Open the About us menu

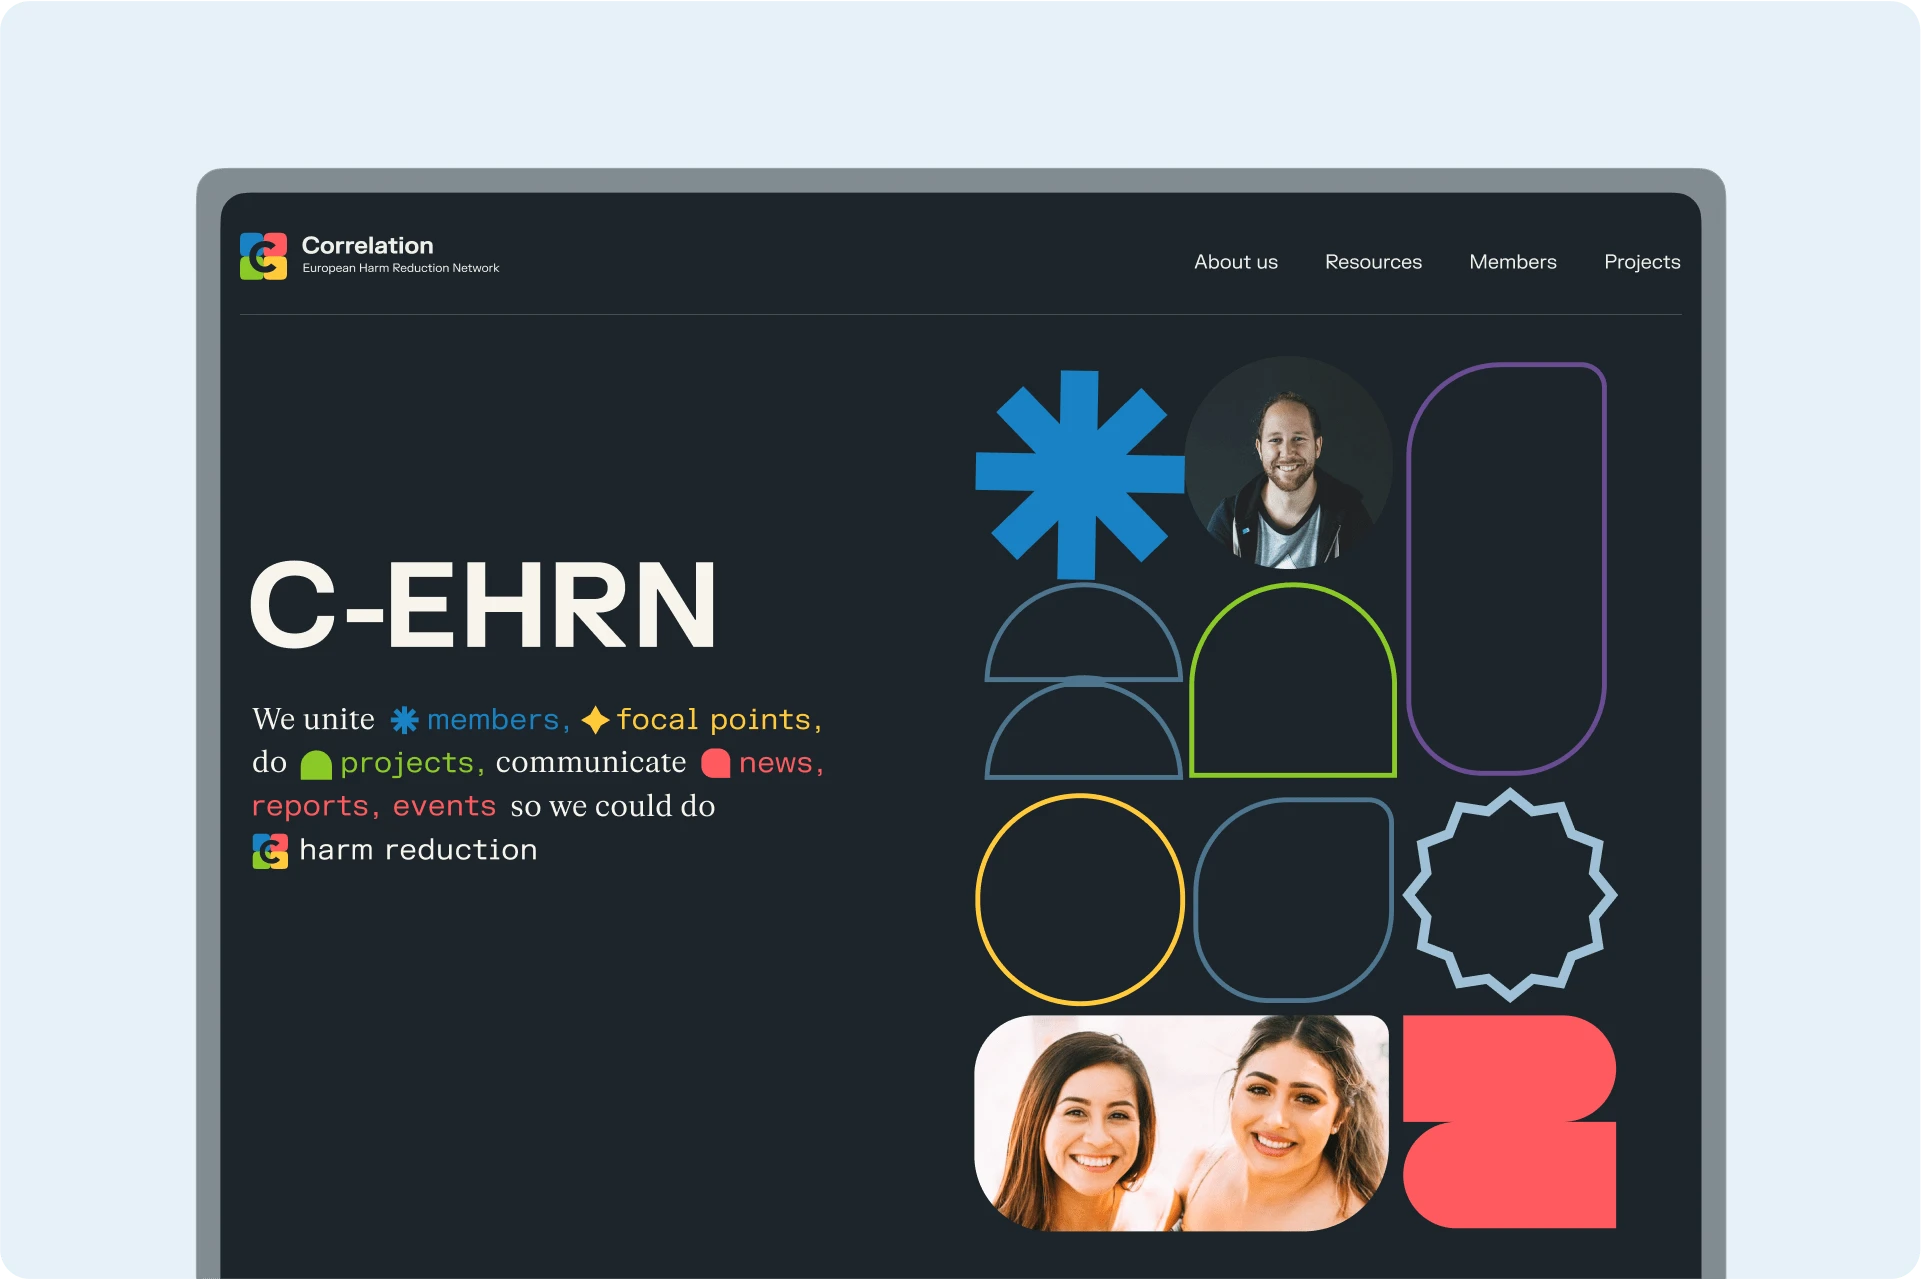tap(1235, 262)
